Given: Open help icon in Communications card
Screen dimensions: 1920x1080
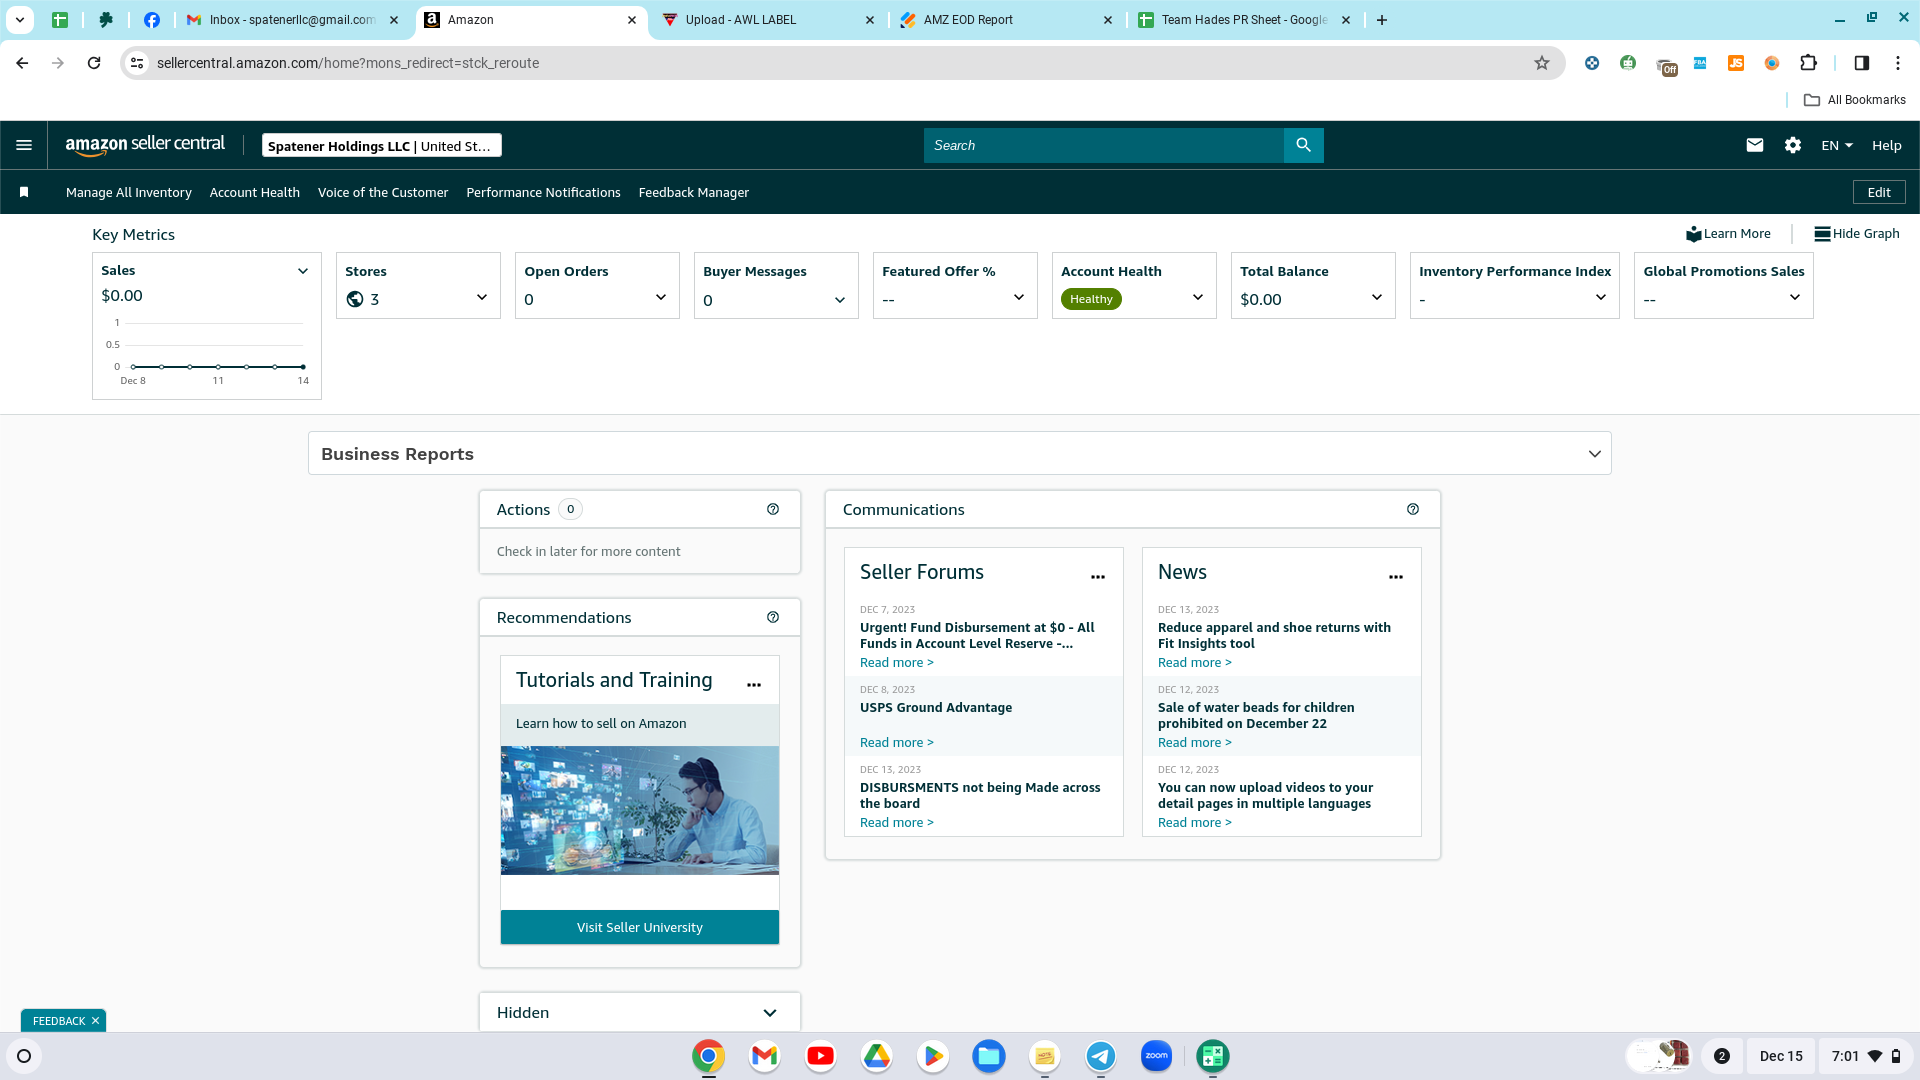Looking at the screenshot, I should coord(1413,509).
